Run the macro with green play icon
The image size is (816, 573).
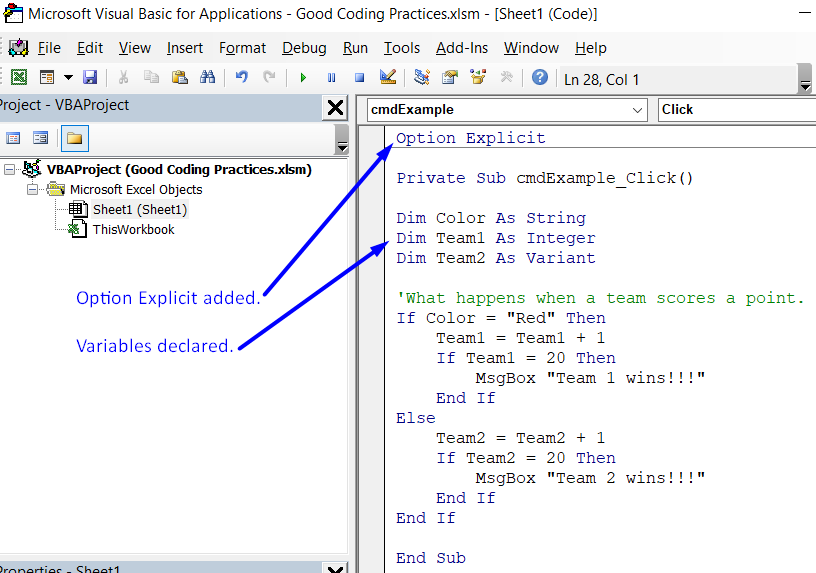tap(303, 78)
